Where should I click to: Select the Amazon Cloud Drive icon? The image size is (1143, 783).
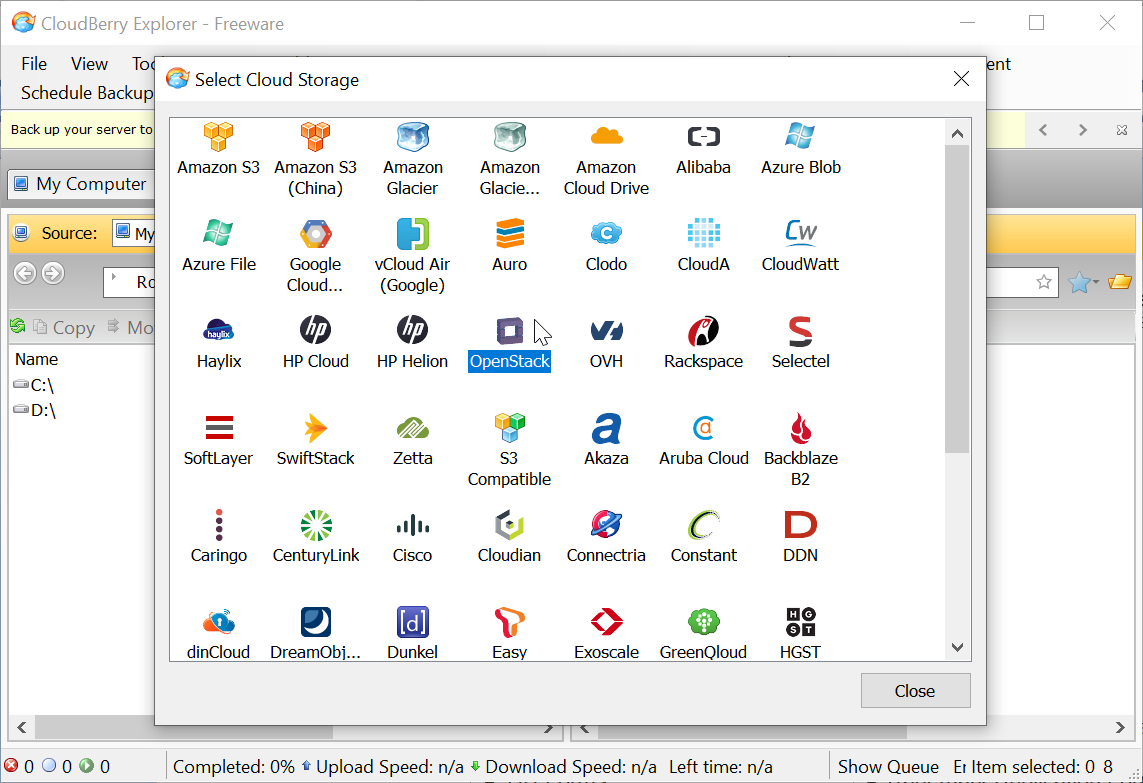(606, 137)
